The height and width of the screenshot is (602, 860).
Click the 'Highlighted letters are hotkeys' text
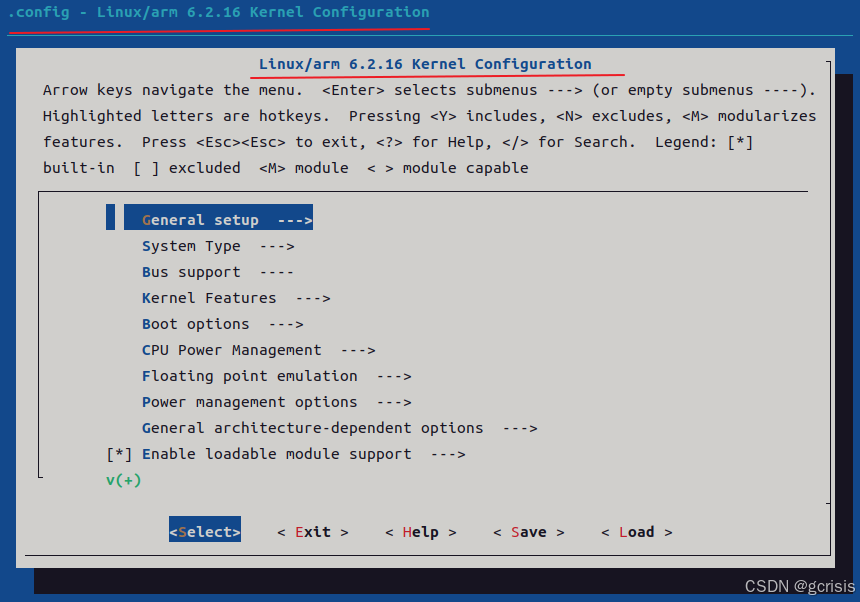[186, 116]
